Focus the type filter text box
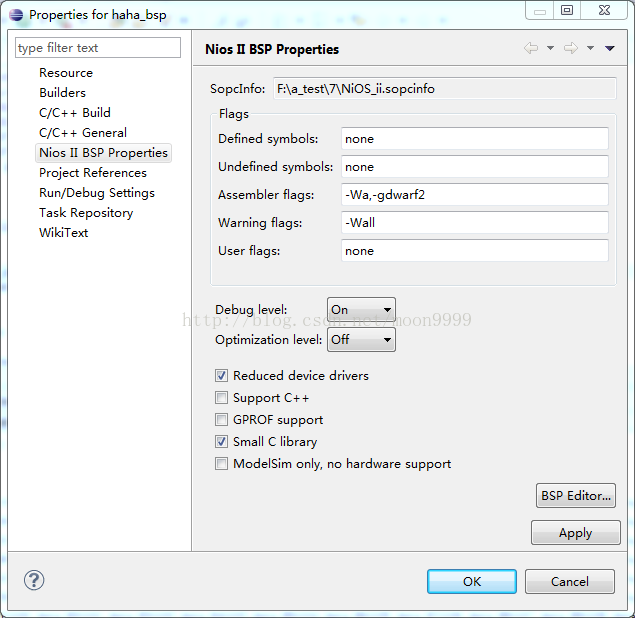This screenshot has width=635, height=618. (98, 48)
